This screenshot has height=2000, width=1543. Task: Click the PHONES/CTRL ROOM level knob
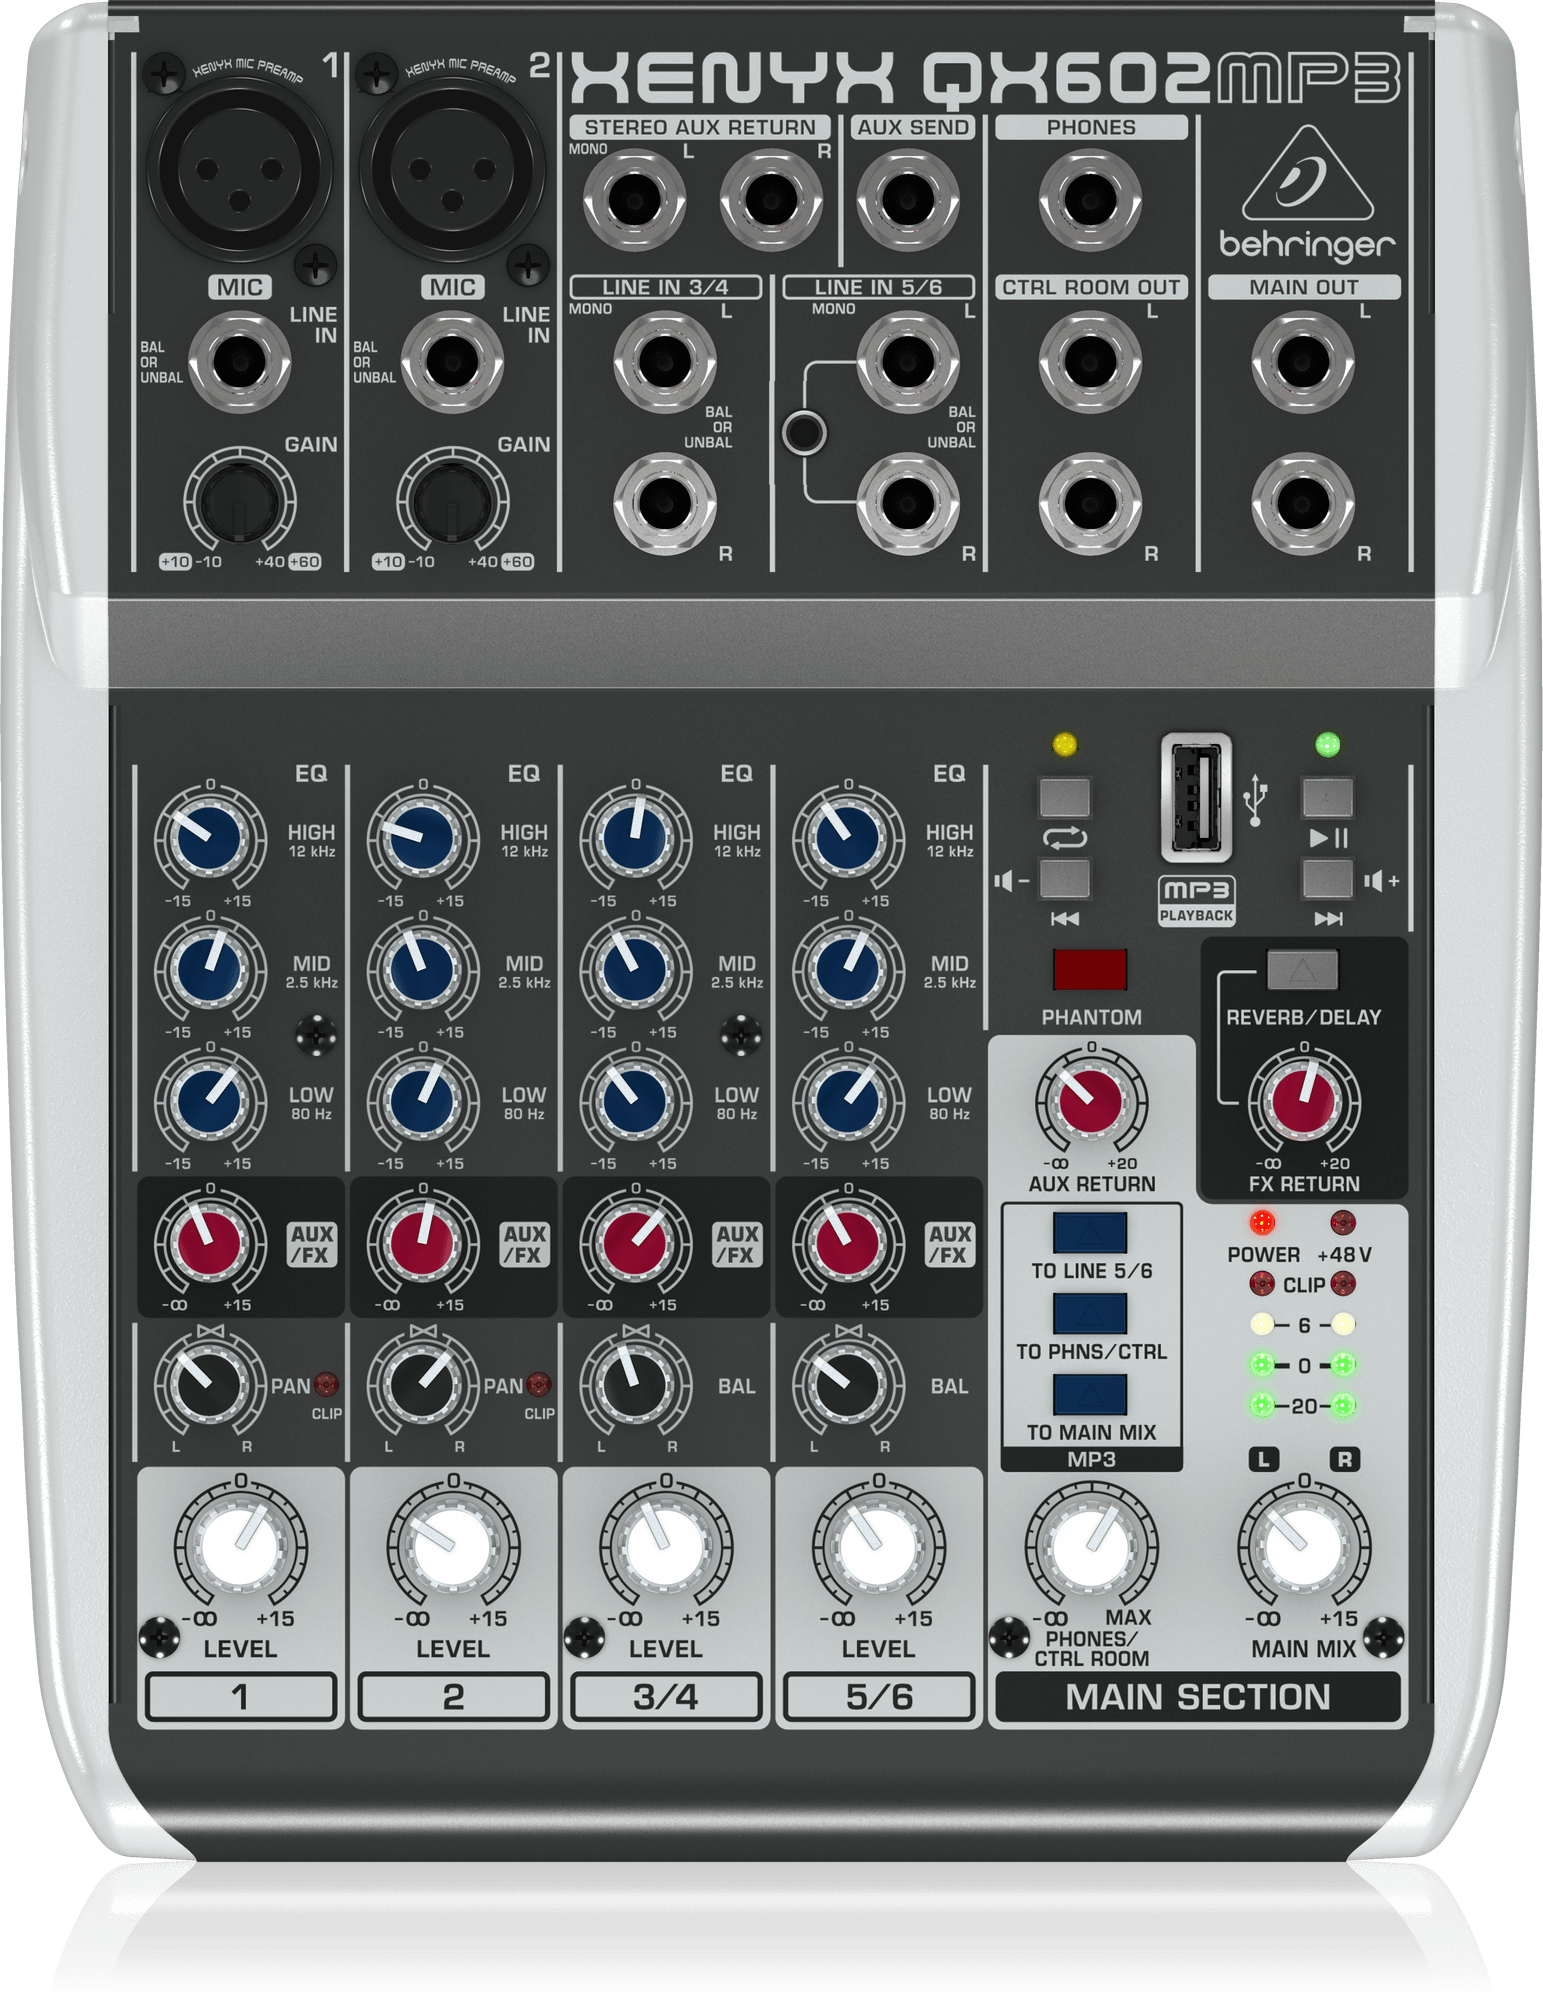click(1091, 1545)
